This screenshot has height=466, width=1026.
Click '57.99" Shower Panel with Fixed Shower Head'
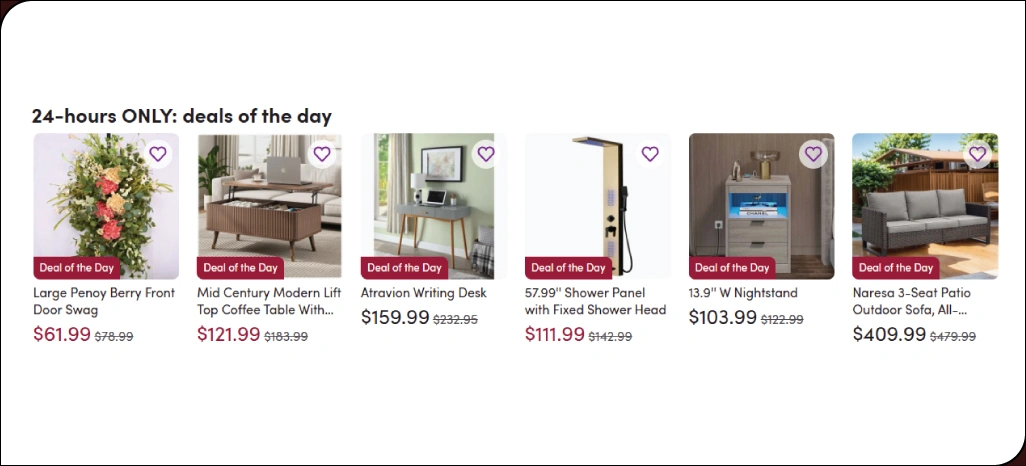[595, 301]
